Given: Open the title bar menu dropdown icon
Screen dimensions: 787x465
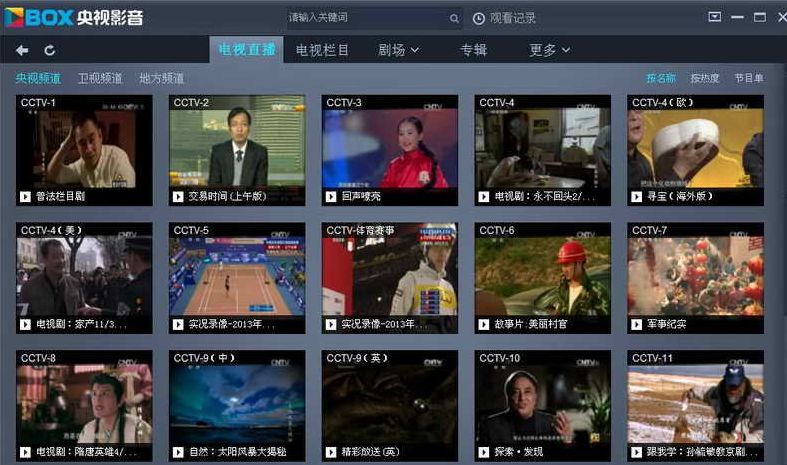Looking at the screenshot, I should (714, 17).
